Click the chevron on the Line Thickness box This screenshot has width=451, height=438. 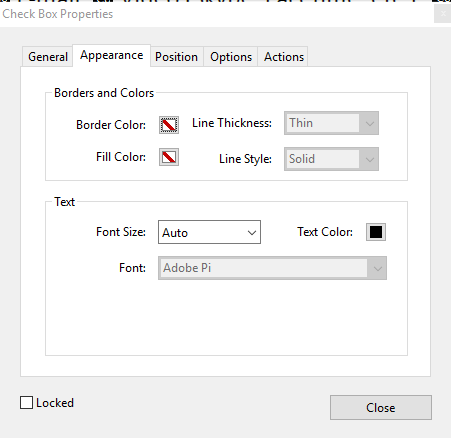coord(369,123)
